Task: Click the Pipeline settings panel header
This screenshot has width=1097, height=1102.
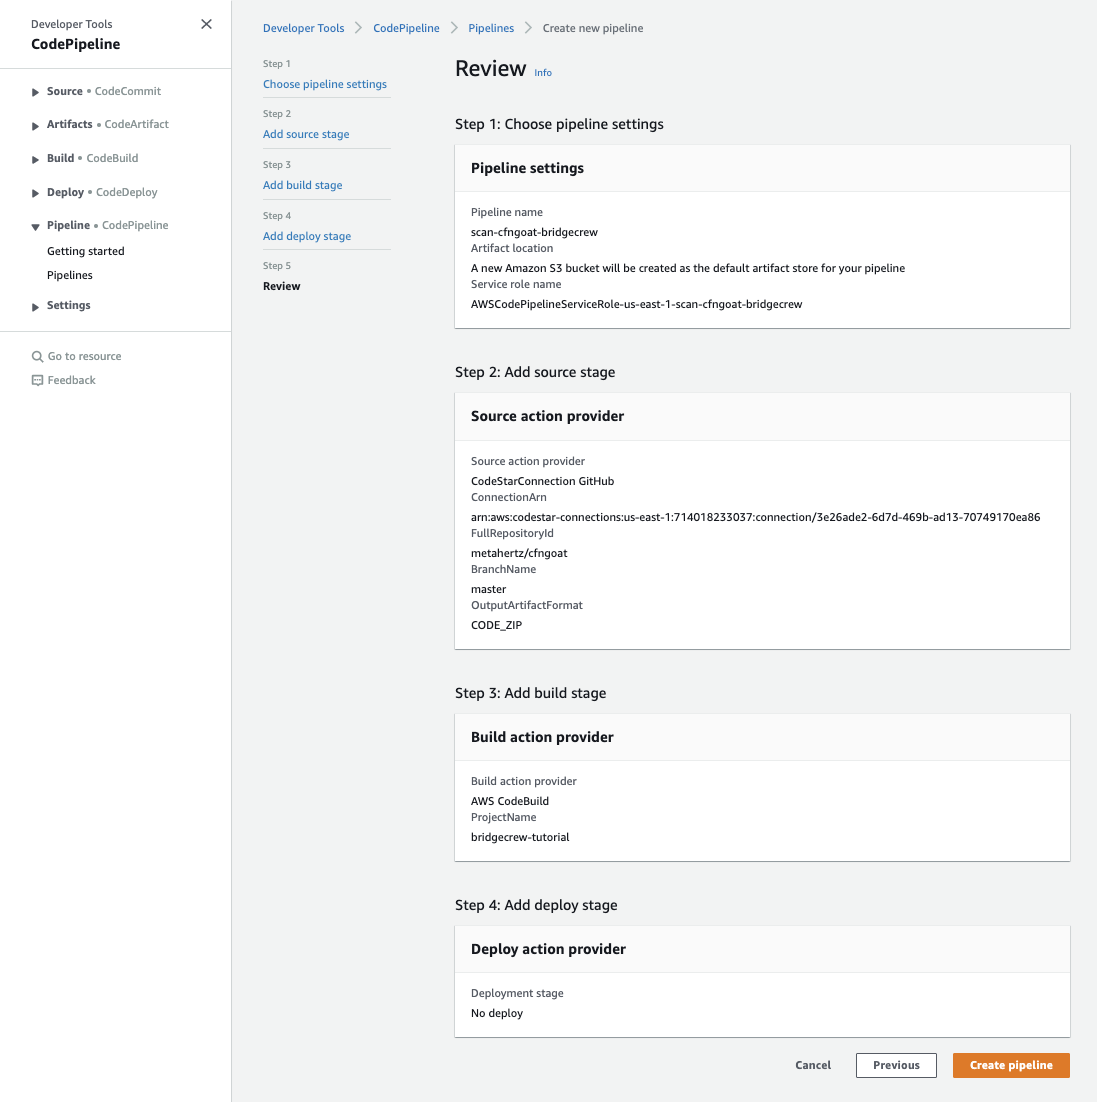Action: 762,168
